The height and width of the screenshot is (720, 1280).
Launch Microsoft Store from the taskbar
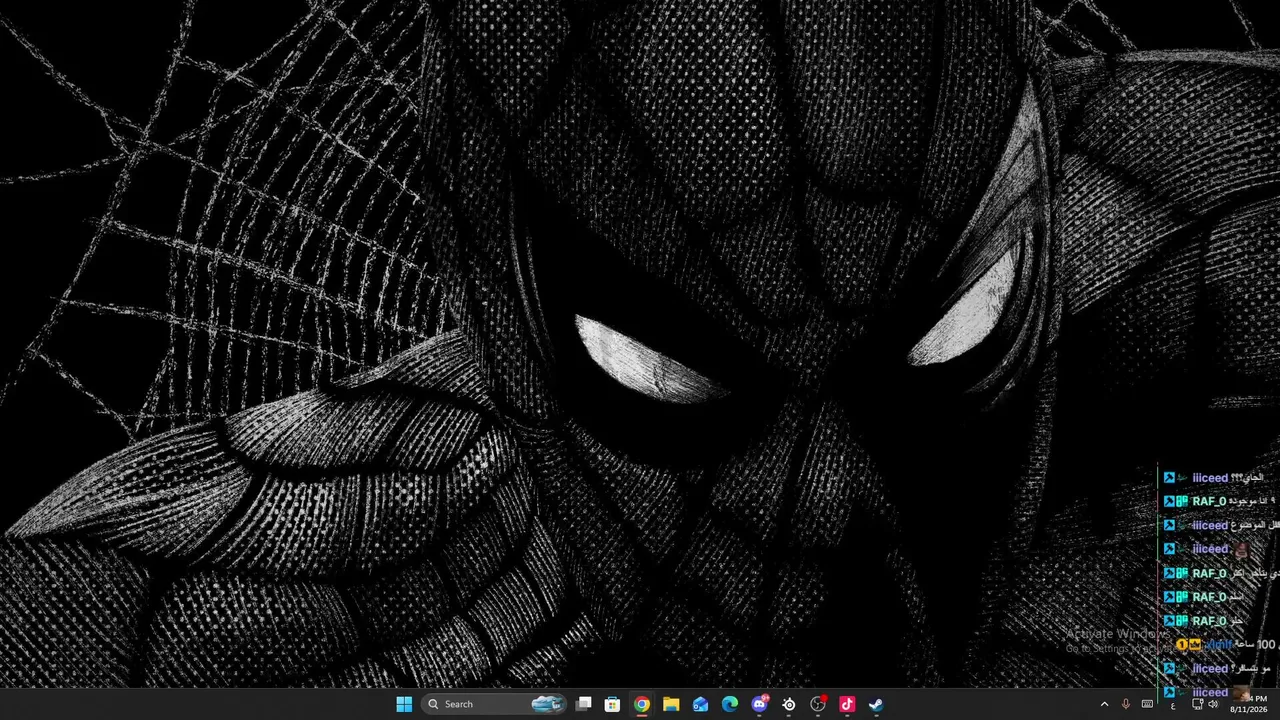click(x=612, y=704)
